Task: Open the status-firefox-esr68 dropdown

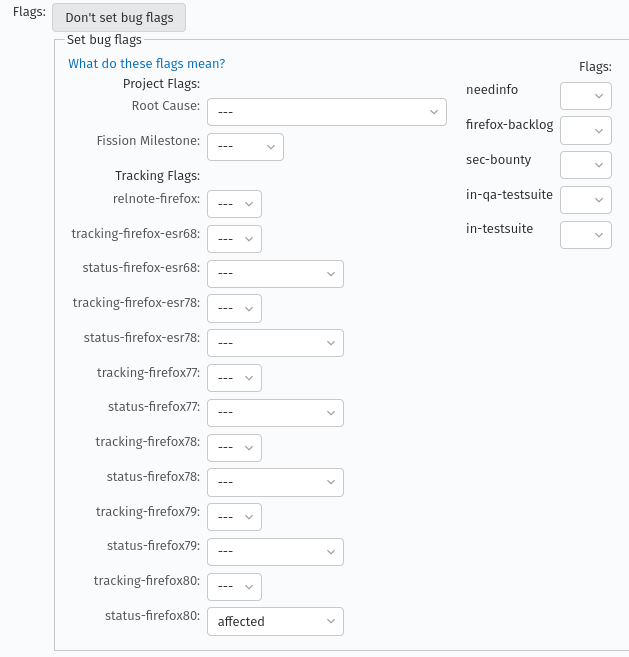Action: (275, 274)
